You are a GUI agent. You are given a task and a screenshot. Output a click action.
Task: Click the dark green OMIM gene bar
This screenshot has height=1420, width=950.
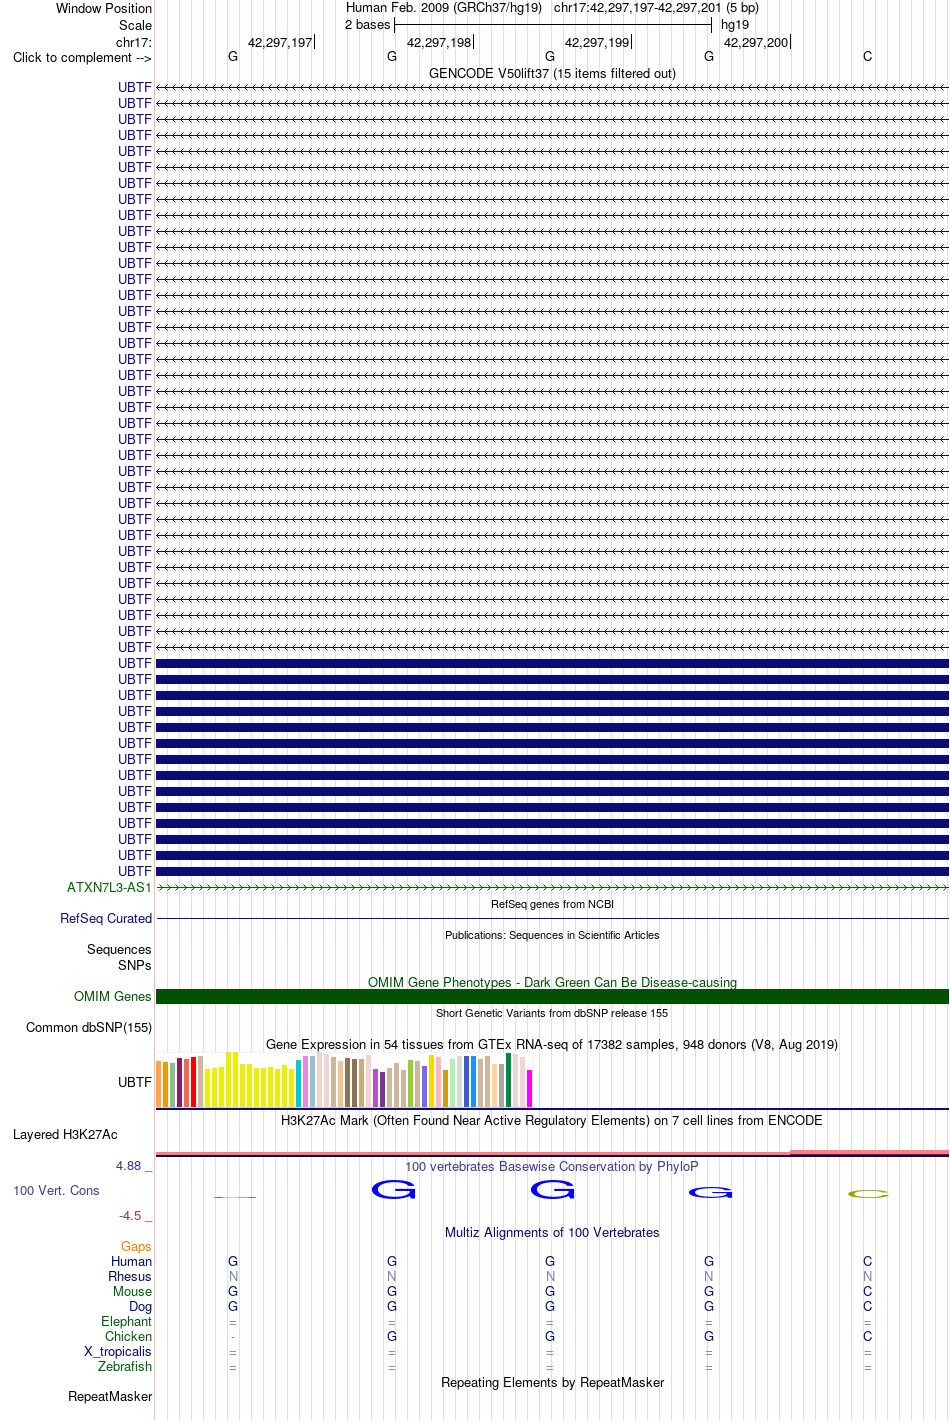click(552, 996)
